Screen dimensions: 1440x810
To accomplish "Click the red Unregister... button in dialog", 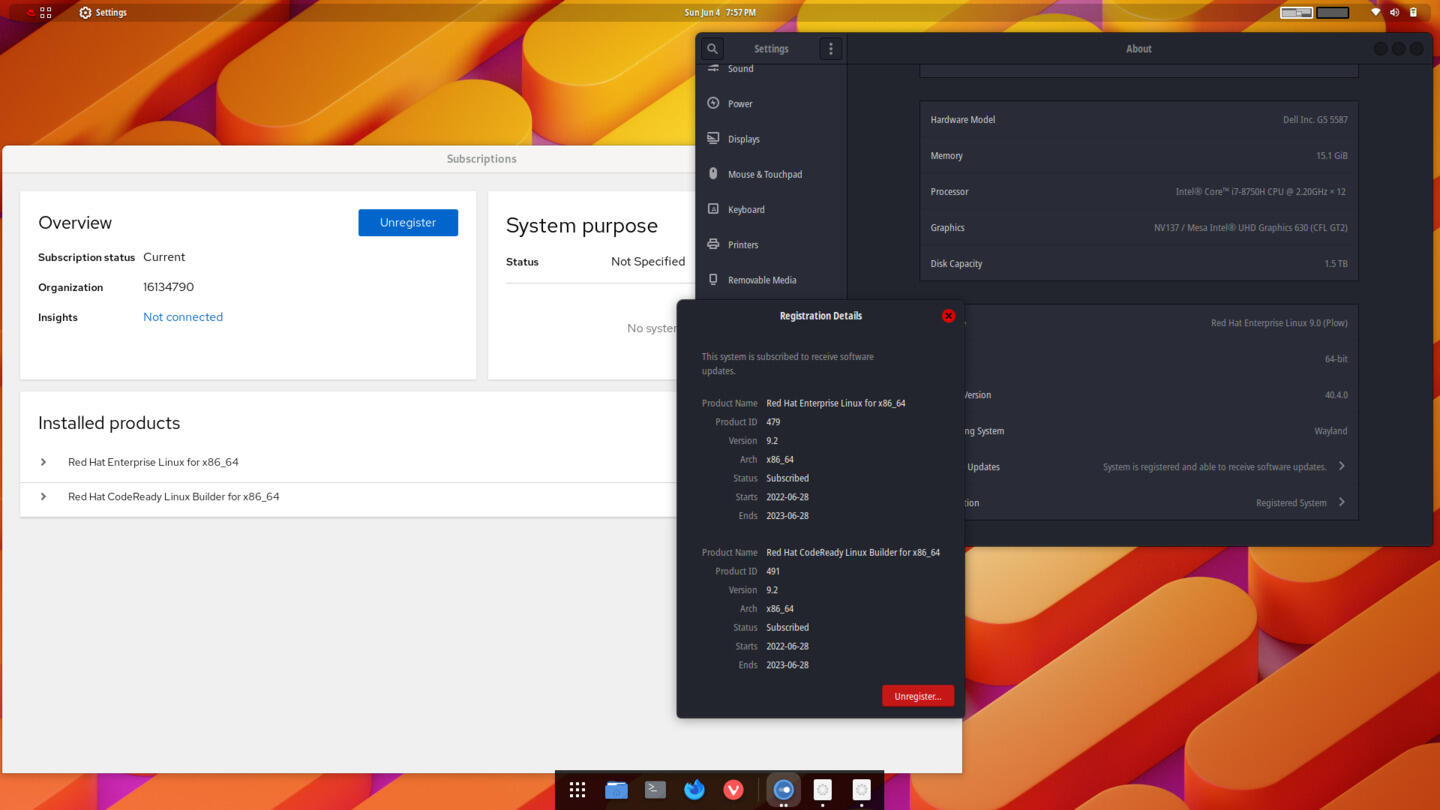I will pos(918,696).
